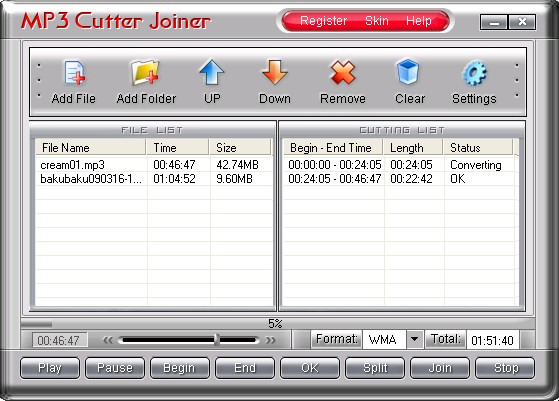Sort by File Name column header

tap(91, 147)
